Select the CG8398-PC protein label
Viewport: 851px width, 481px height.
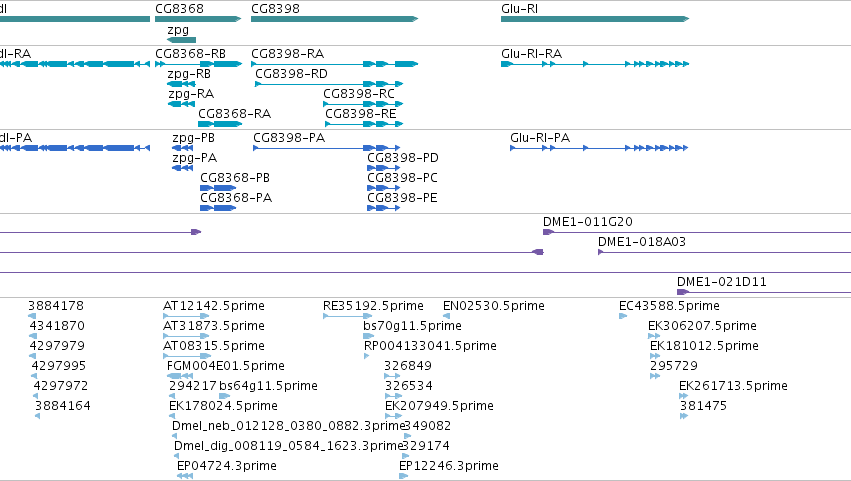coord(402,178)
